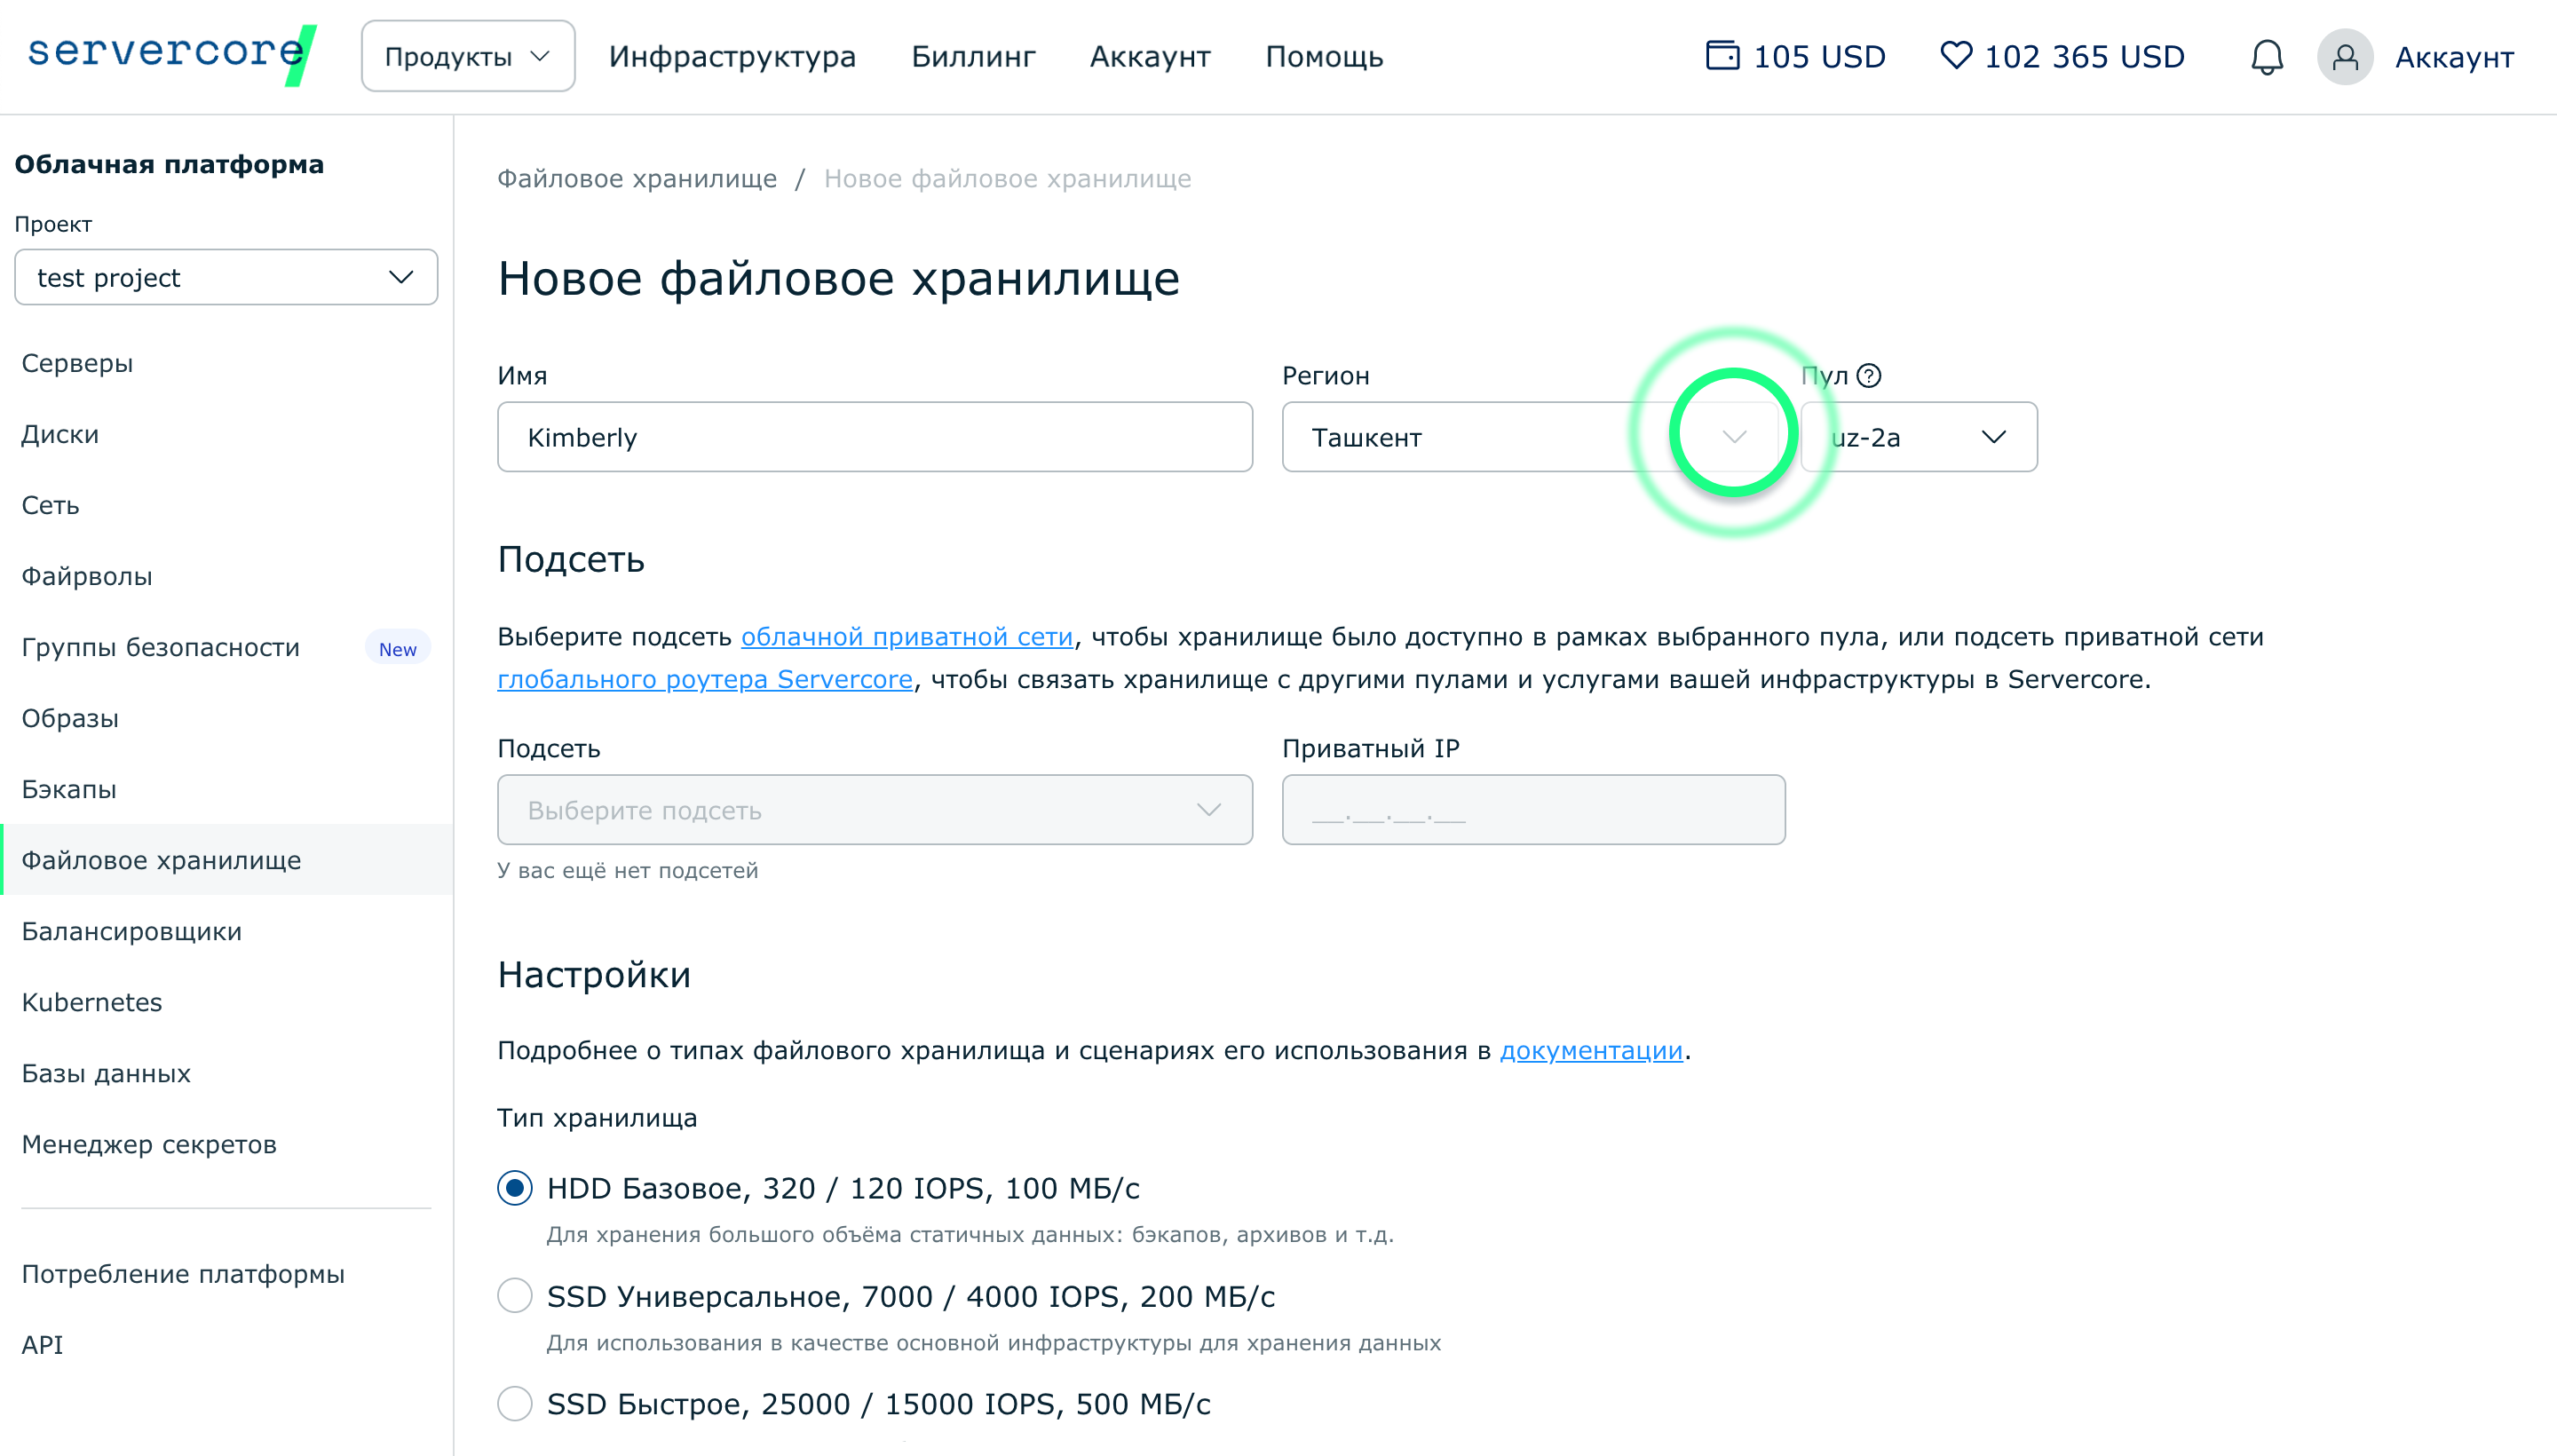This screenshot has width=2557, height=1456.
Task: Click Файловое хранилище breadcrumb link
Action: tap(637, 179)
